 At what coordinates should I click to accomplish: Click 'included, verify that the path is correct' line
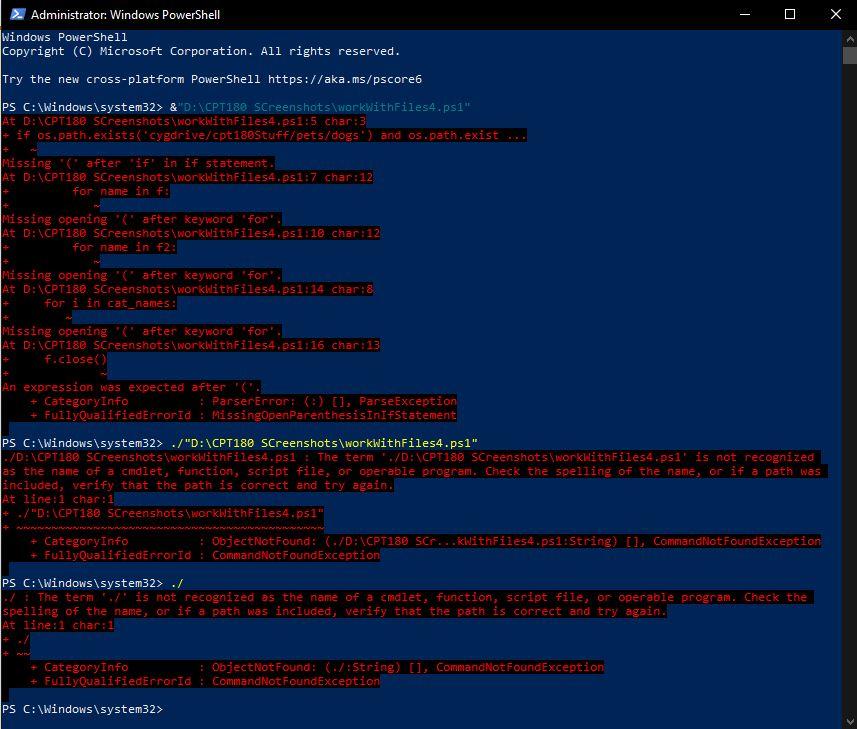coord(197,485)
